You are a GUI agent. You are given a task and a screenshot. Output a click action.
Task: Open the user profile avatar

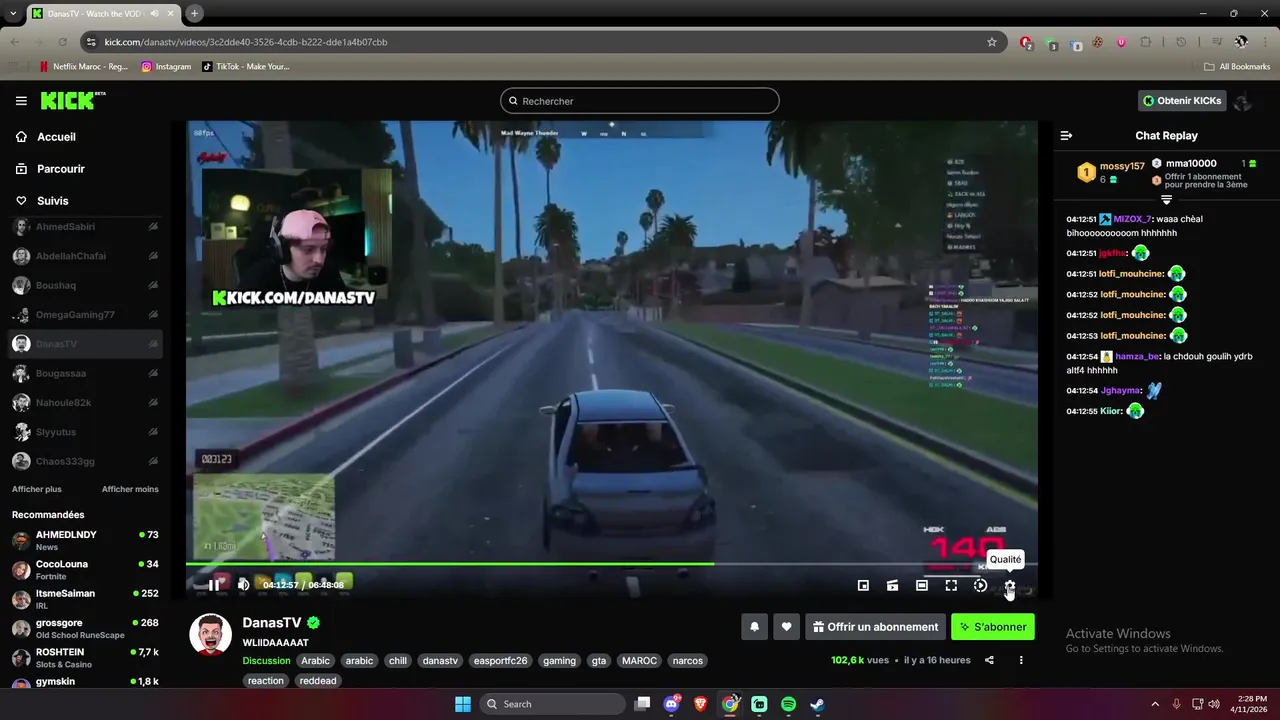tap(1244, 101)
